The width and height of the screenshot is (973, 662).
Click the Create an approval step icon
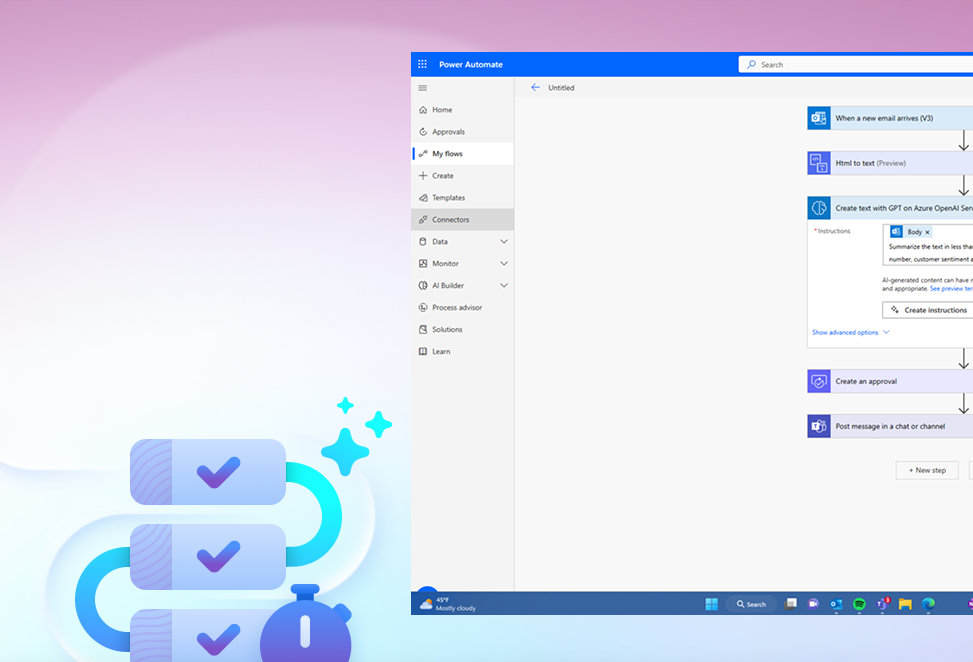click(x=819, y=382)
